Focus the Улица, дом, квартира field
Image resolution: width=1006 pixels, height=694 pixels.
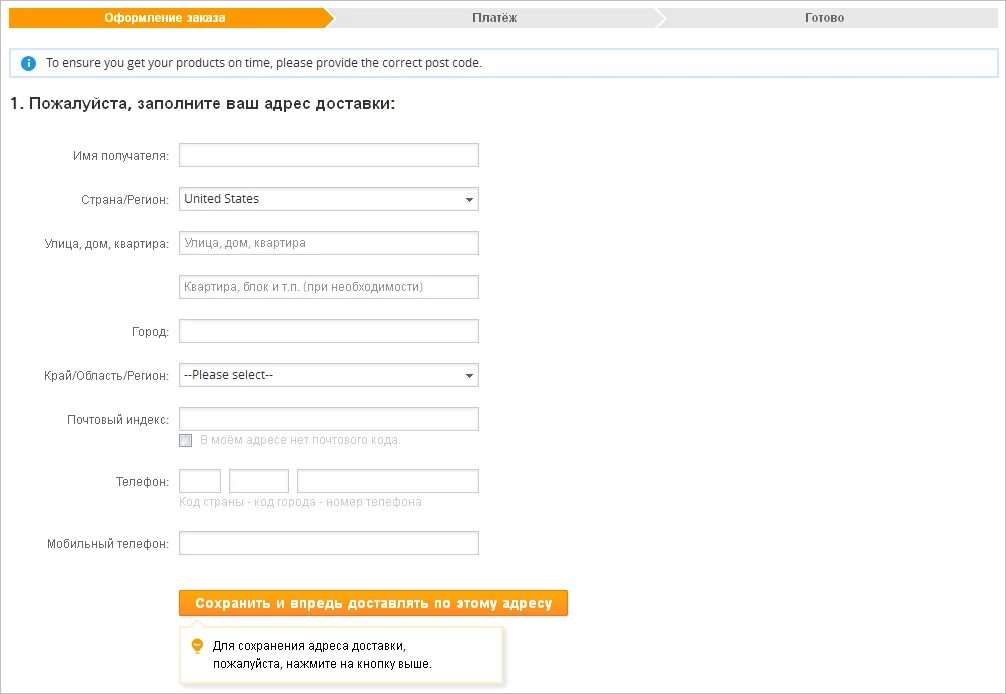[328, 243]
